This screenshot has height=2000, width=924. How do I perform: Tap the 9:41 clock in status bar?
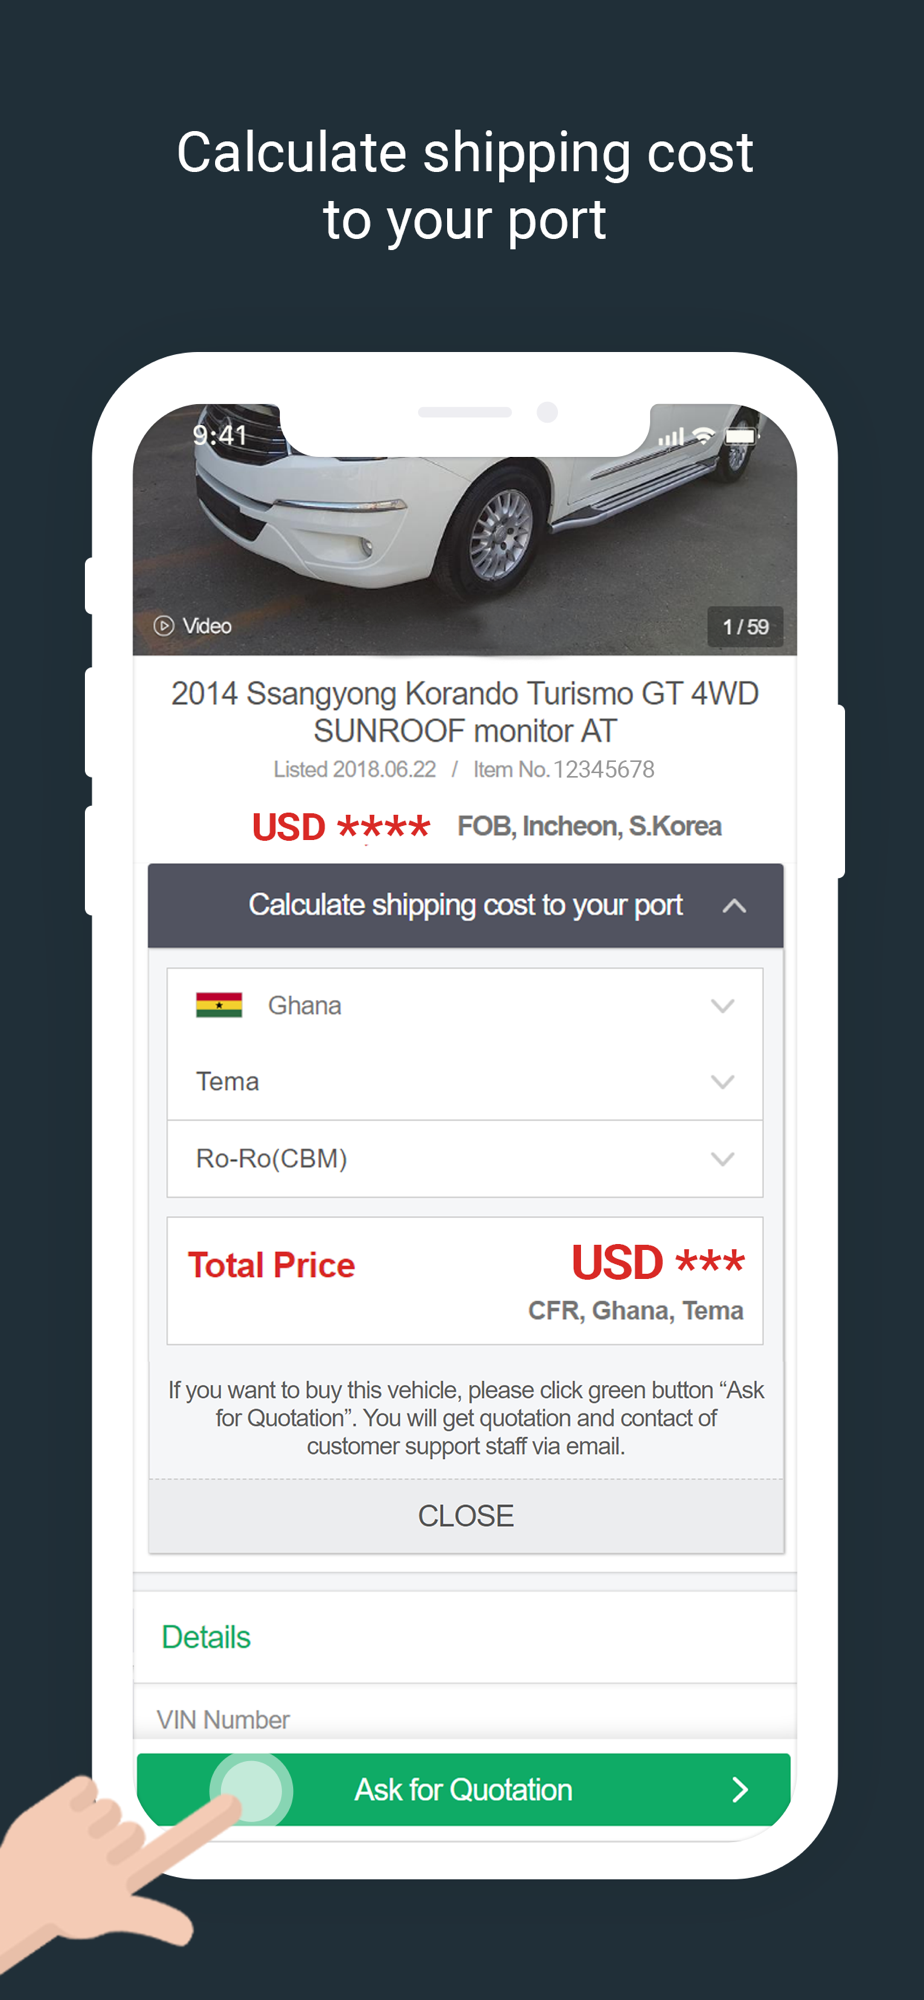pyautogui.click(x=220, y=435)
